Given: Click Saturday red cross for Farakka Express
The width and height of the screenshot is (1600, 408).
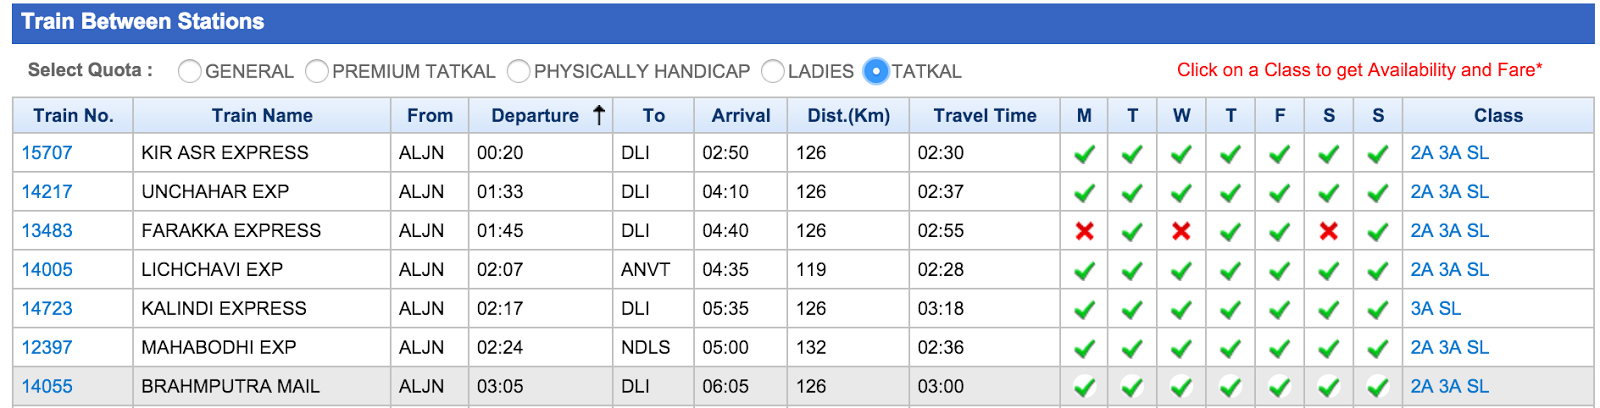Looking at the screenshot, I should click(1329, 231).
